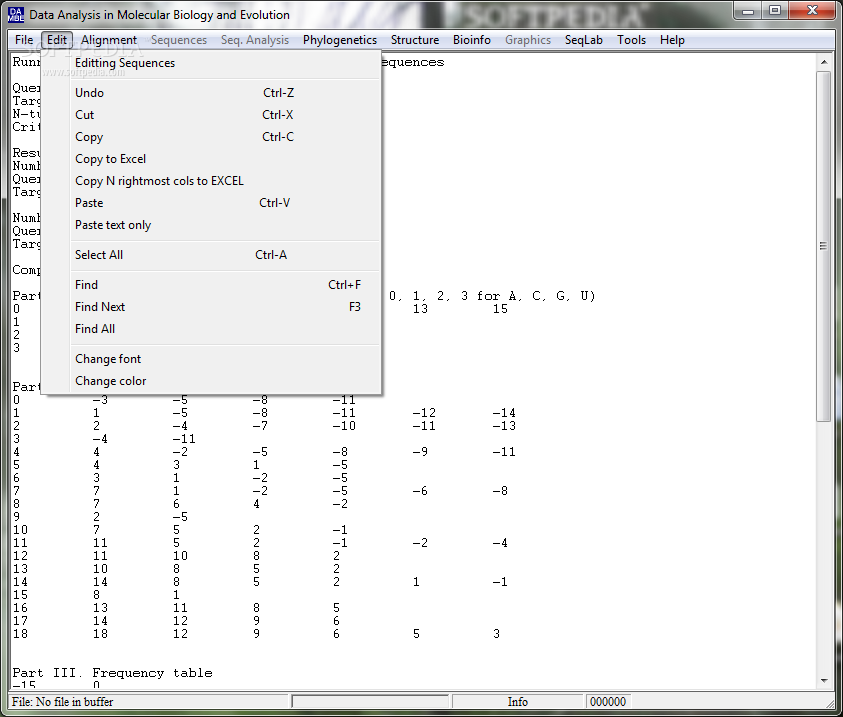Select Paste in the Edit menu
Screen dimensions: 843x717
pos(211,203)
